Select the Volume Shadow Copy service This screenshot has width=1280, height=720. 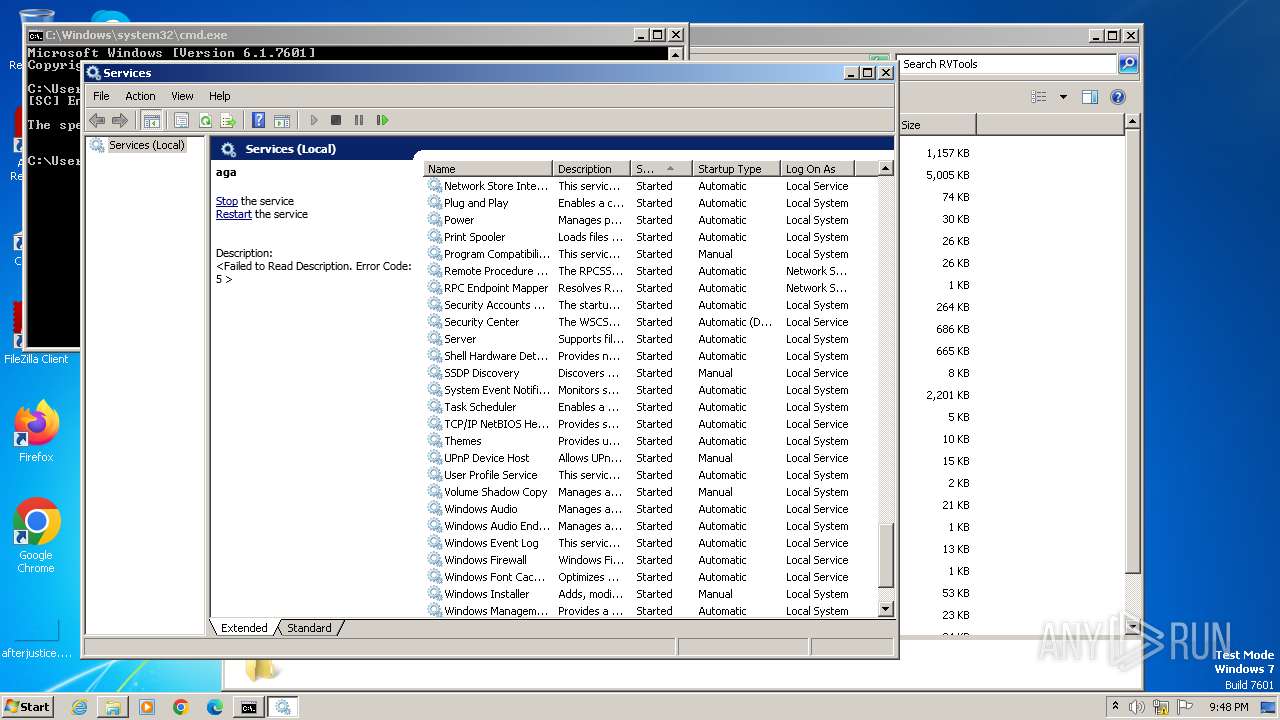coord(650,492)
